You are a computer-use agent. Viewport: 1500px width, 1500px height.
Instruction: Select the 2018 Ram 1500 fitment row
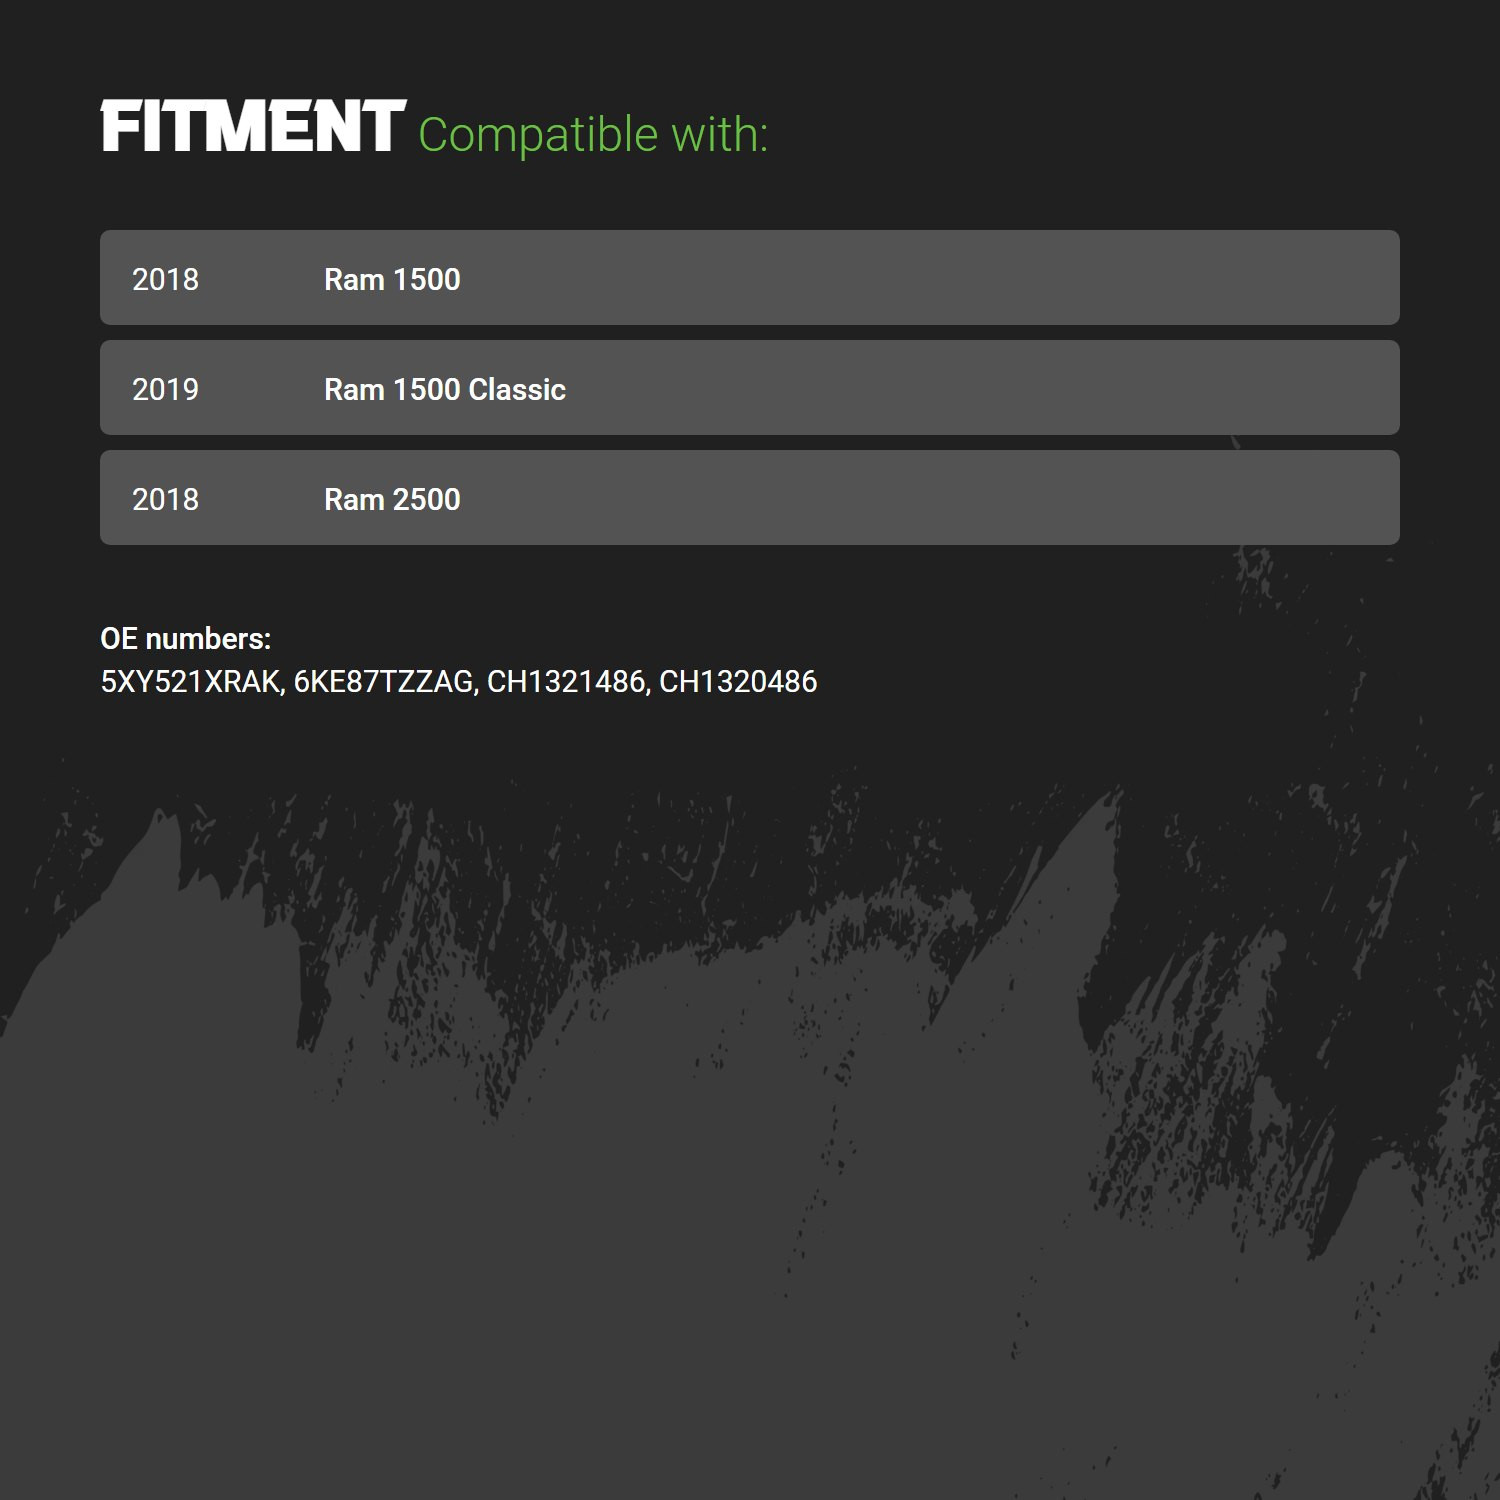(750, 278)
